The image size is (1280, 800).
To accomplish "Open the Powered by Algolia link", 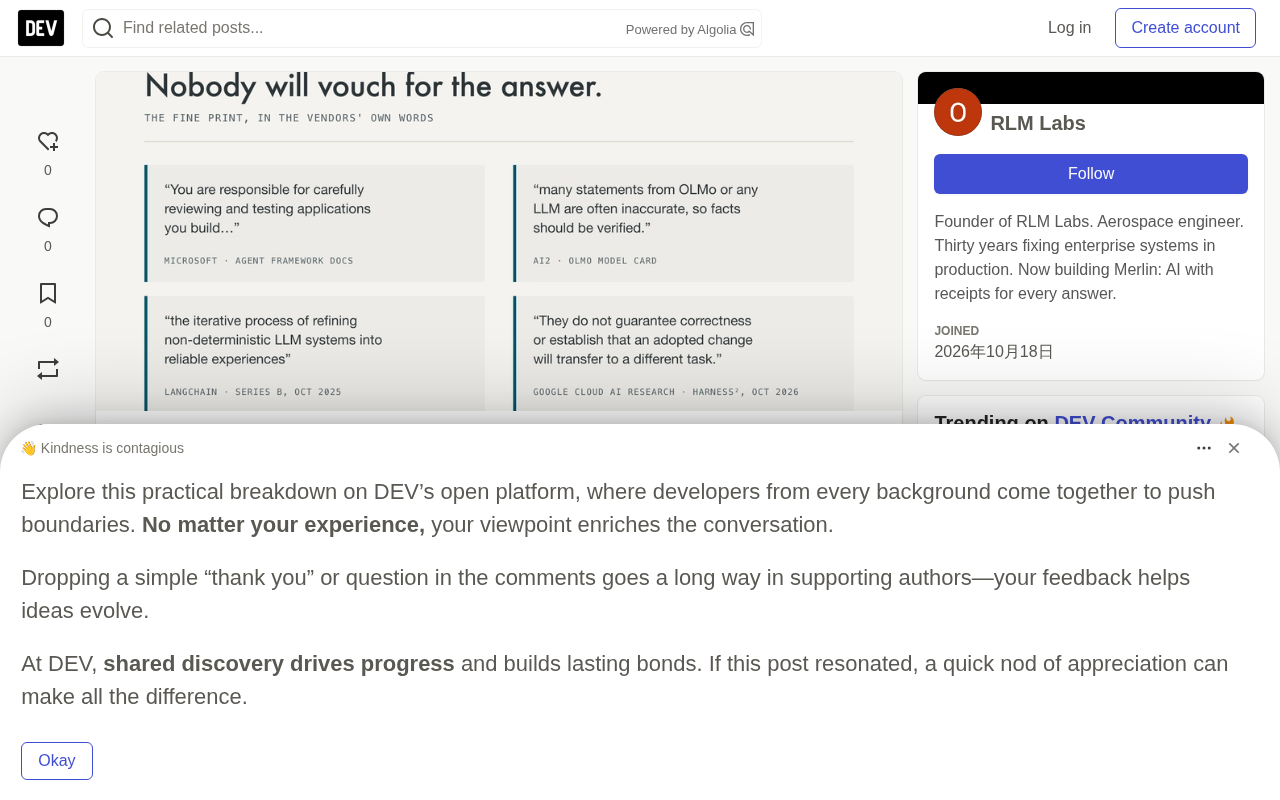I will 690,29.
